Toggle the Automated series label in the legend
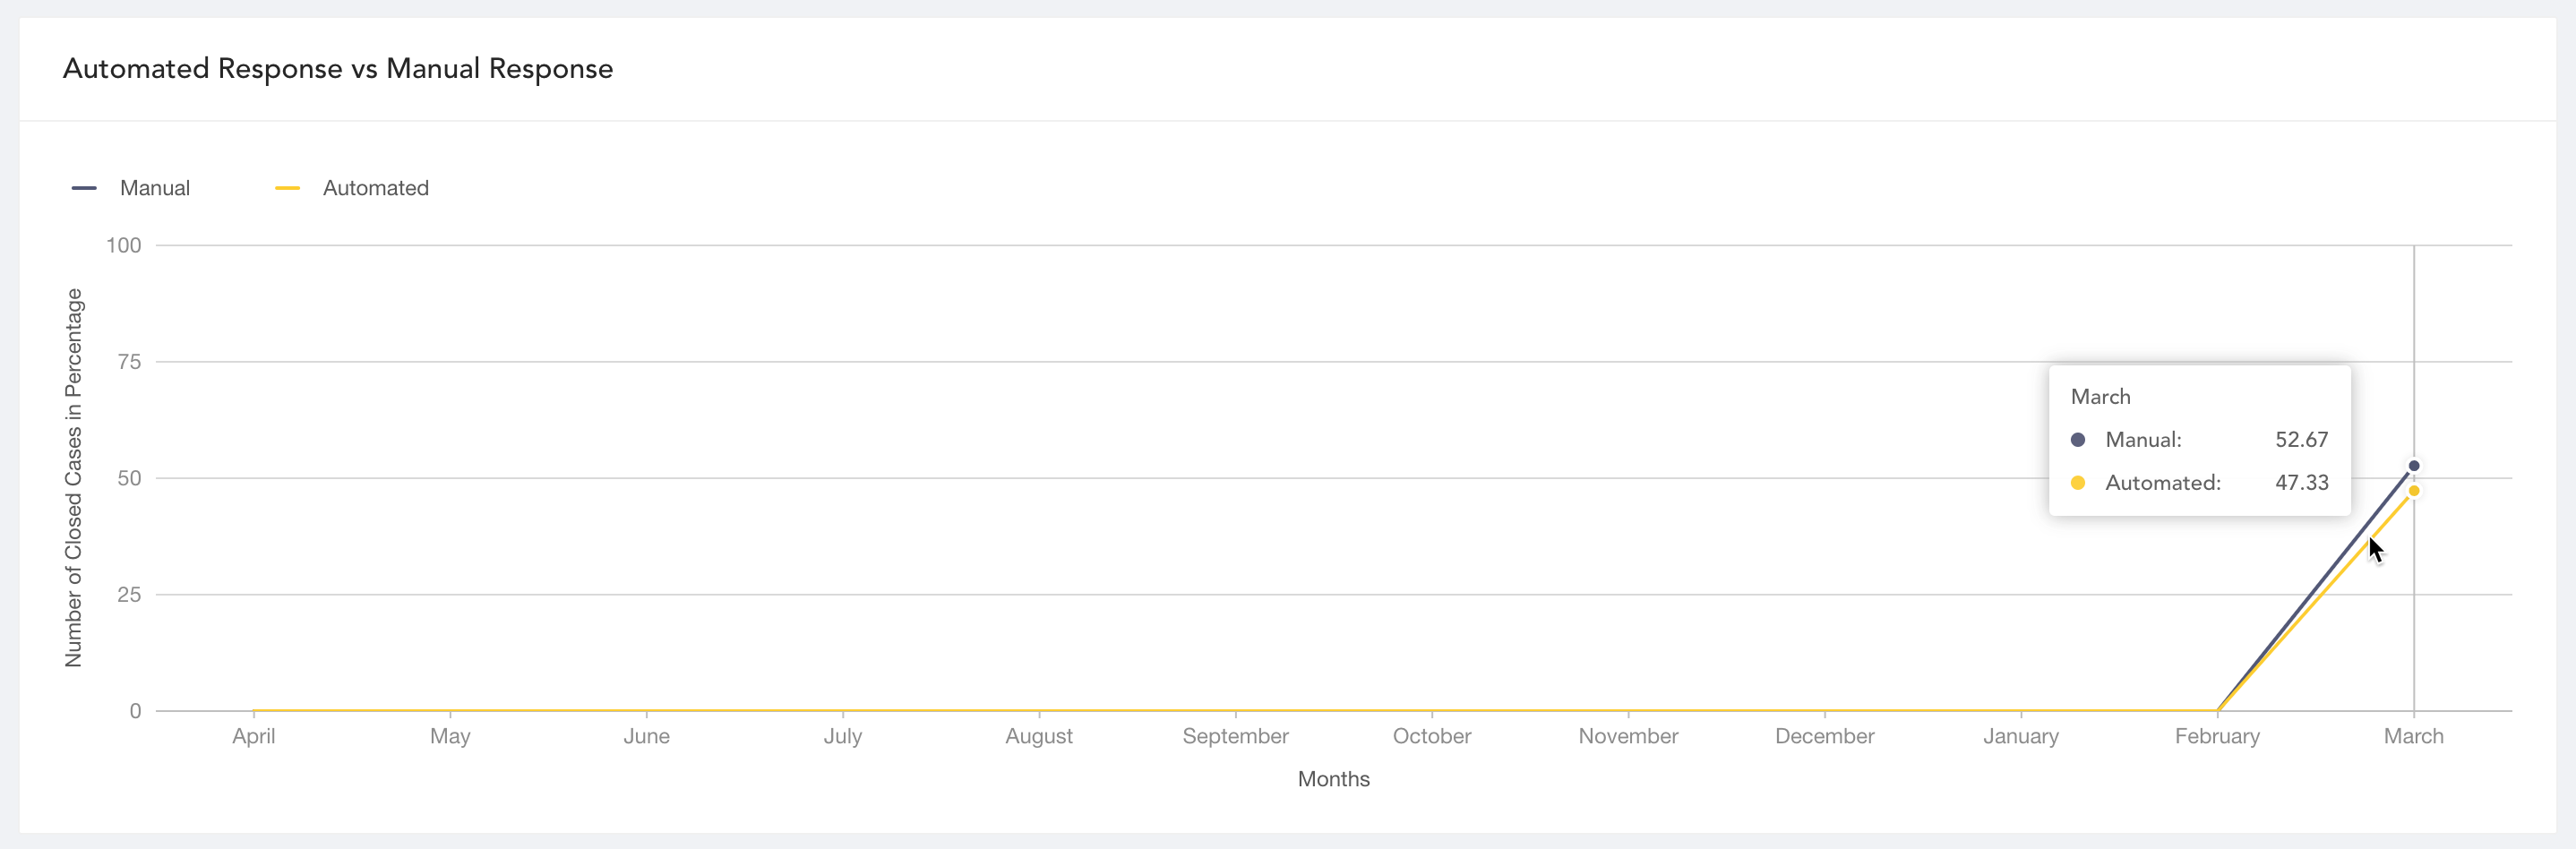The width and height of the screenshot is (2576, 849). tap(375, 188)
